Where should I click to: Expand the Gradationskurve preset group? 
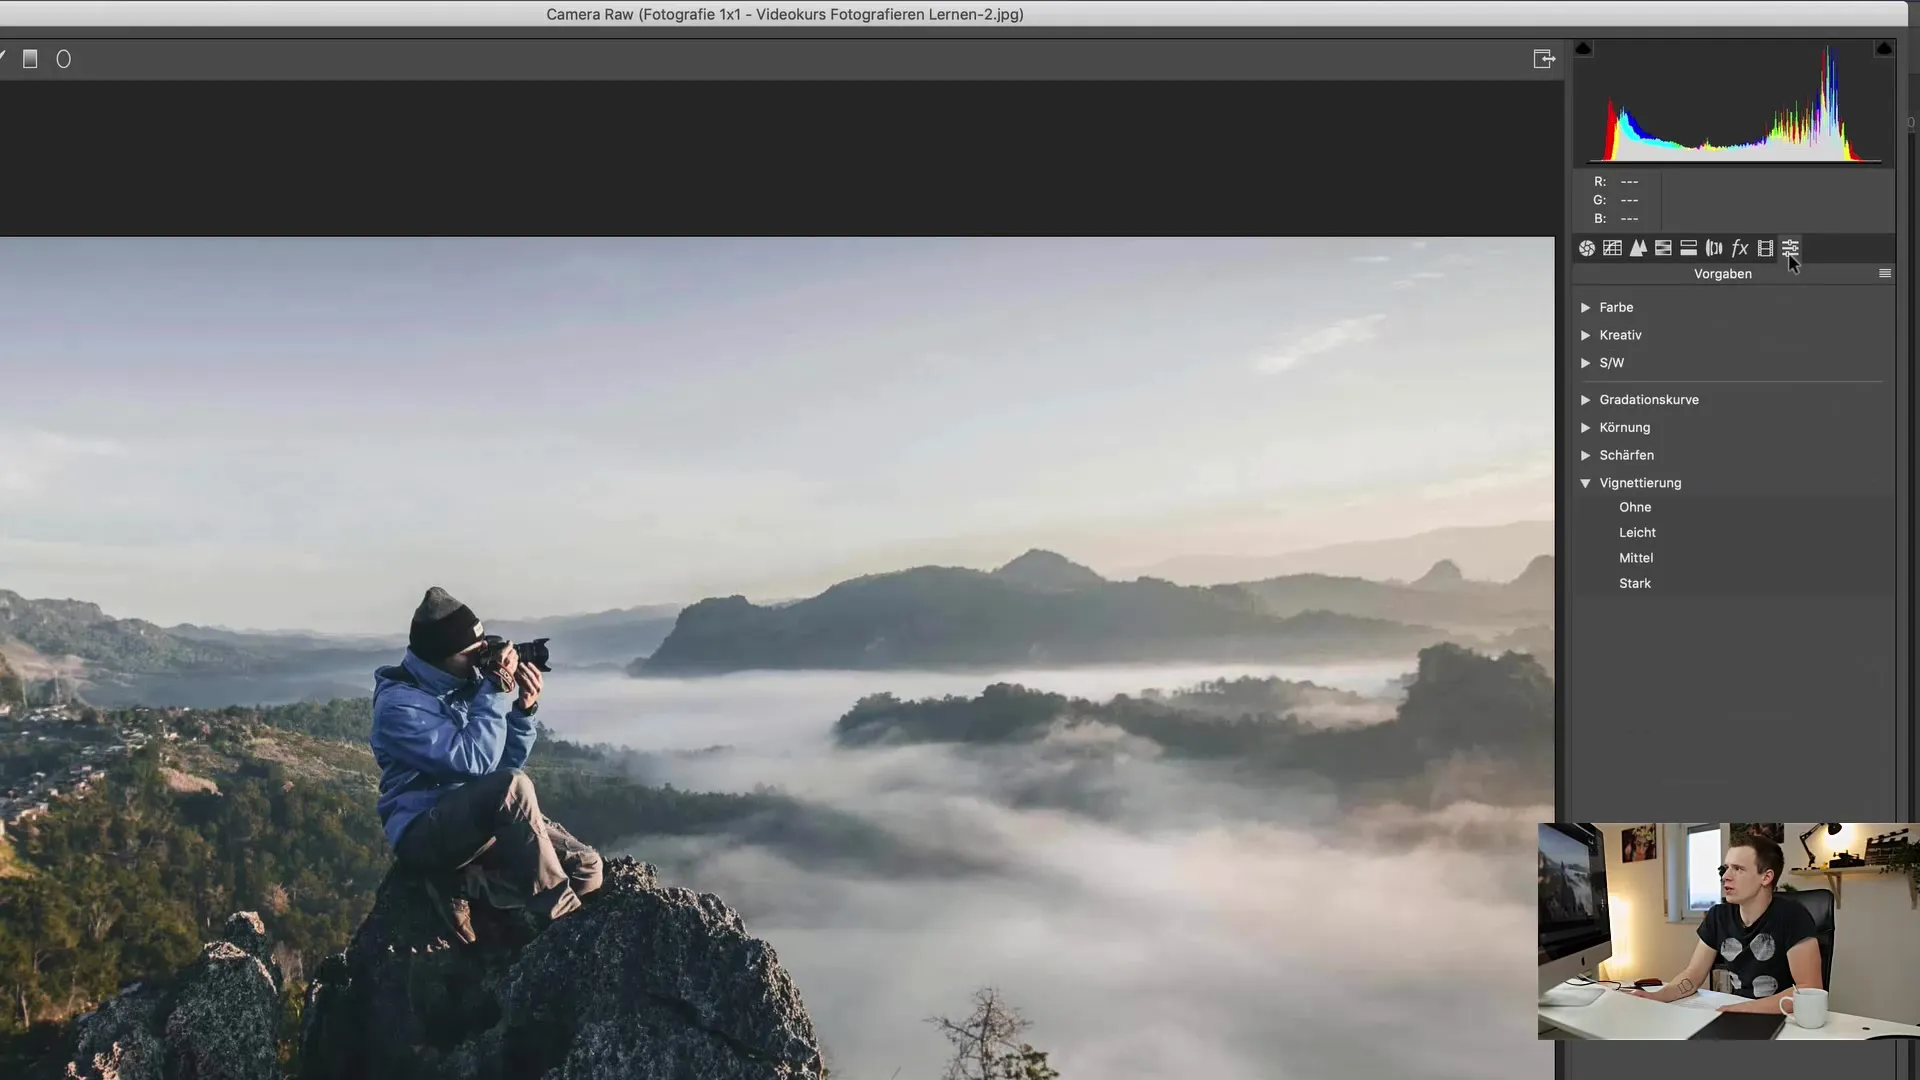1585,400
